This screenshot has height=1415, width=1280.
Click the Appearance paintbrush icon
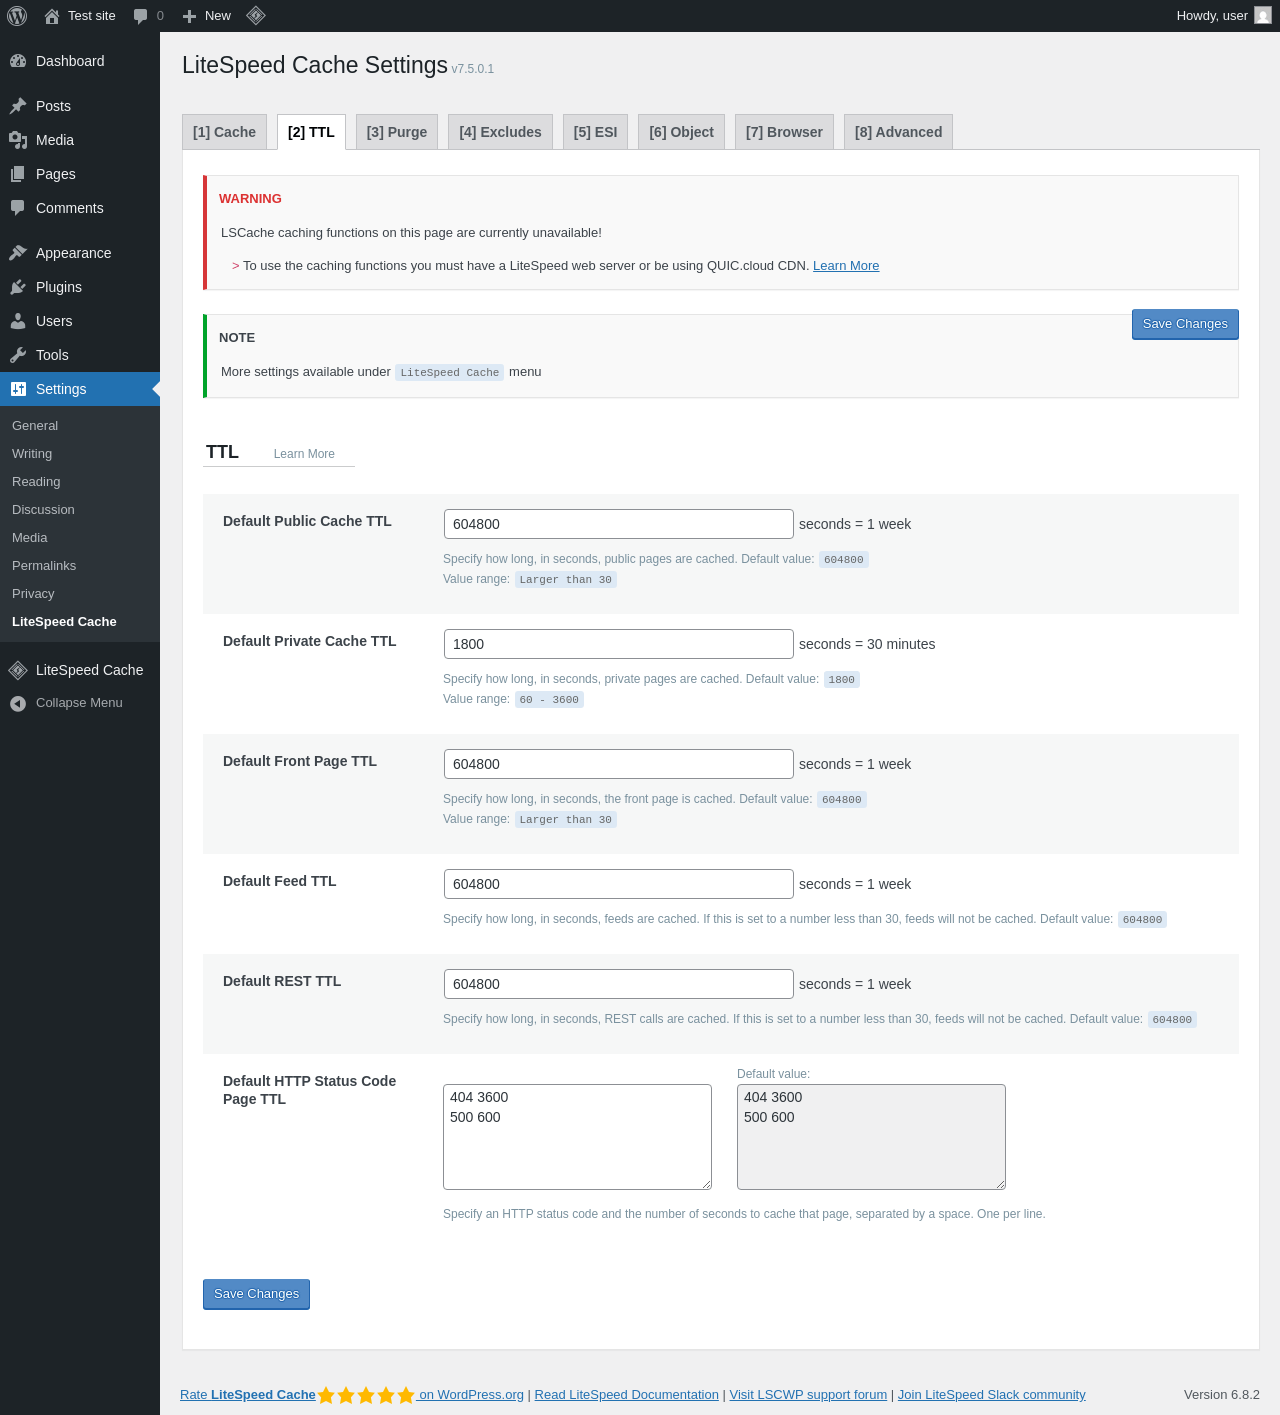click(x=18, y=253)
